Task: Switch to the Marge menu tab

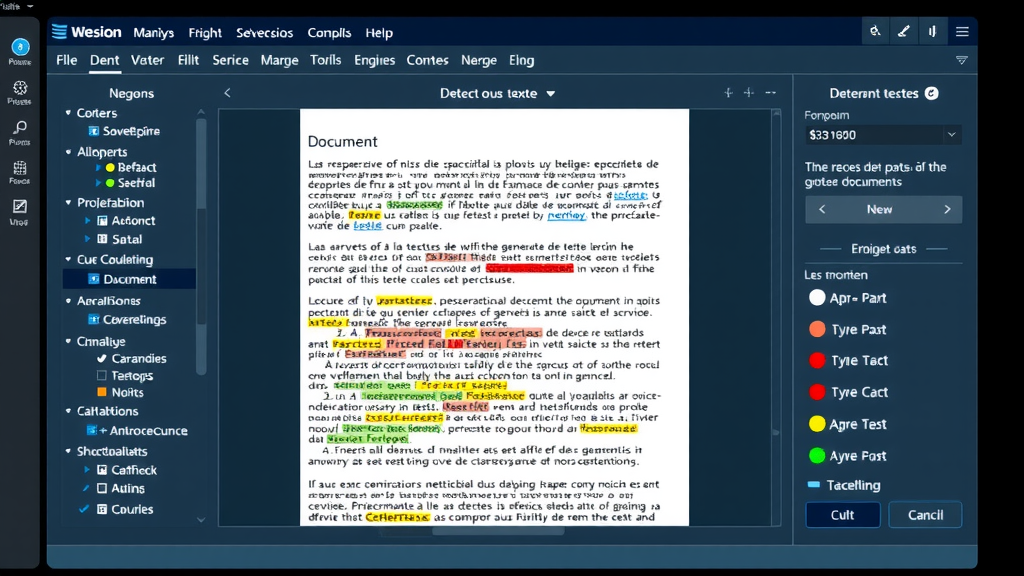Action: [279, 60]
